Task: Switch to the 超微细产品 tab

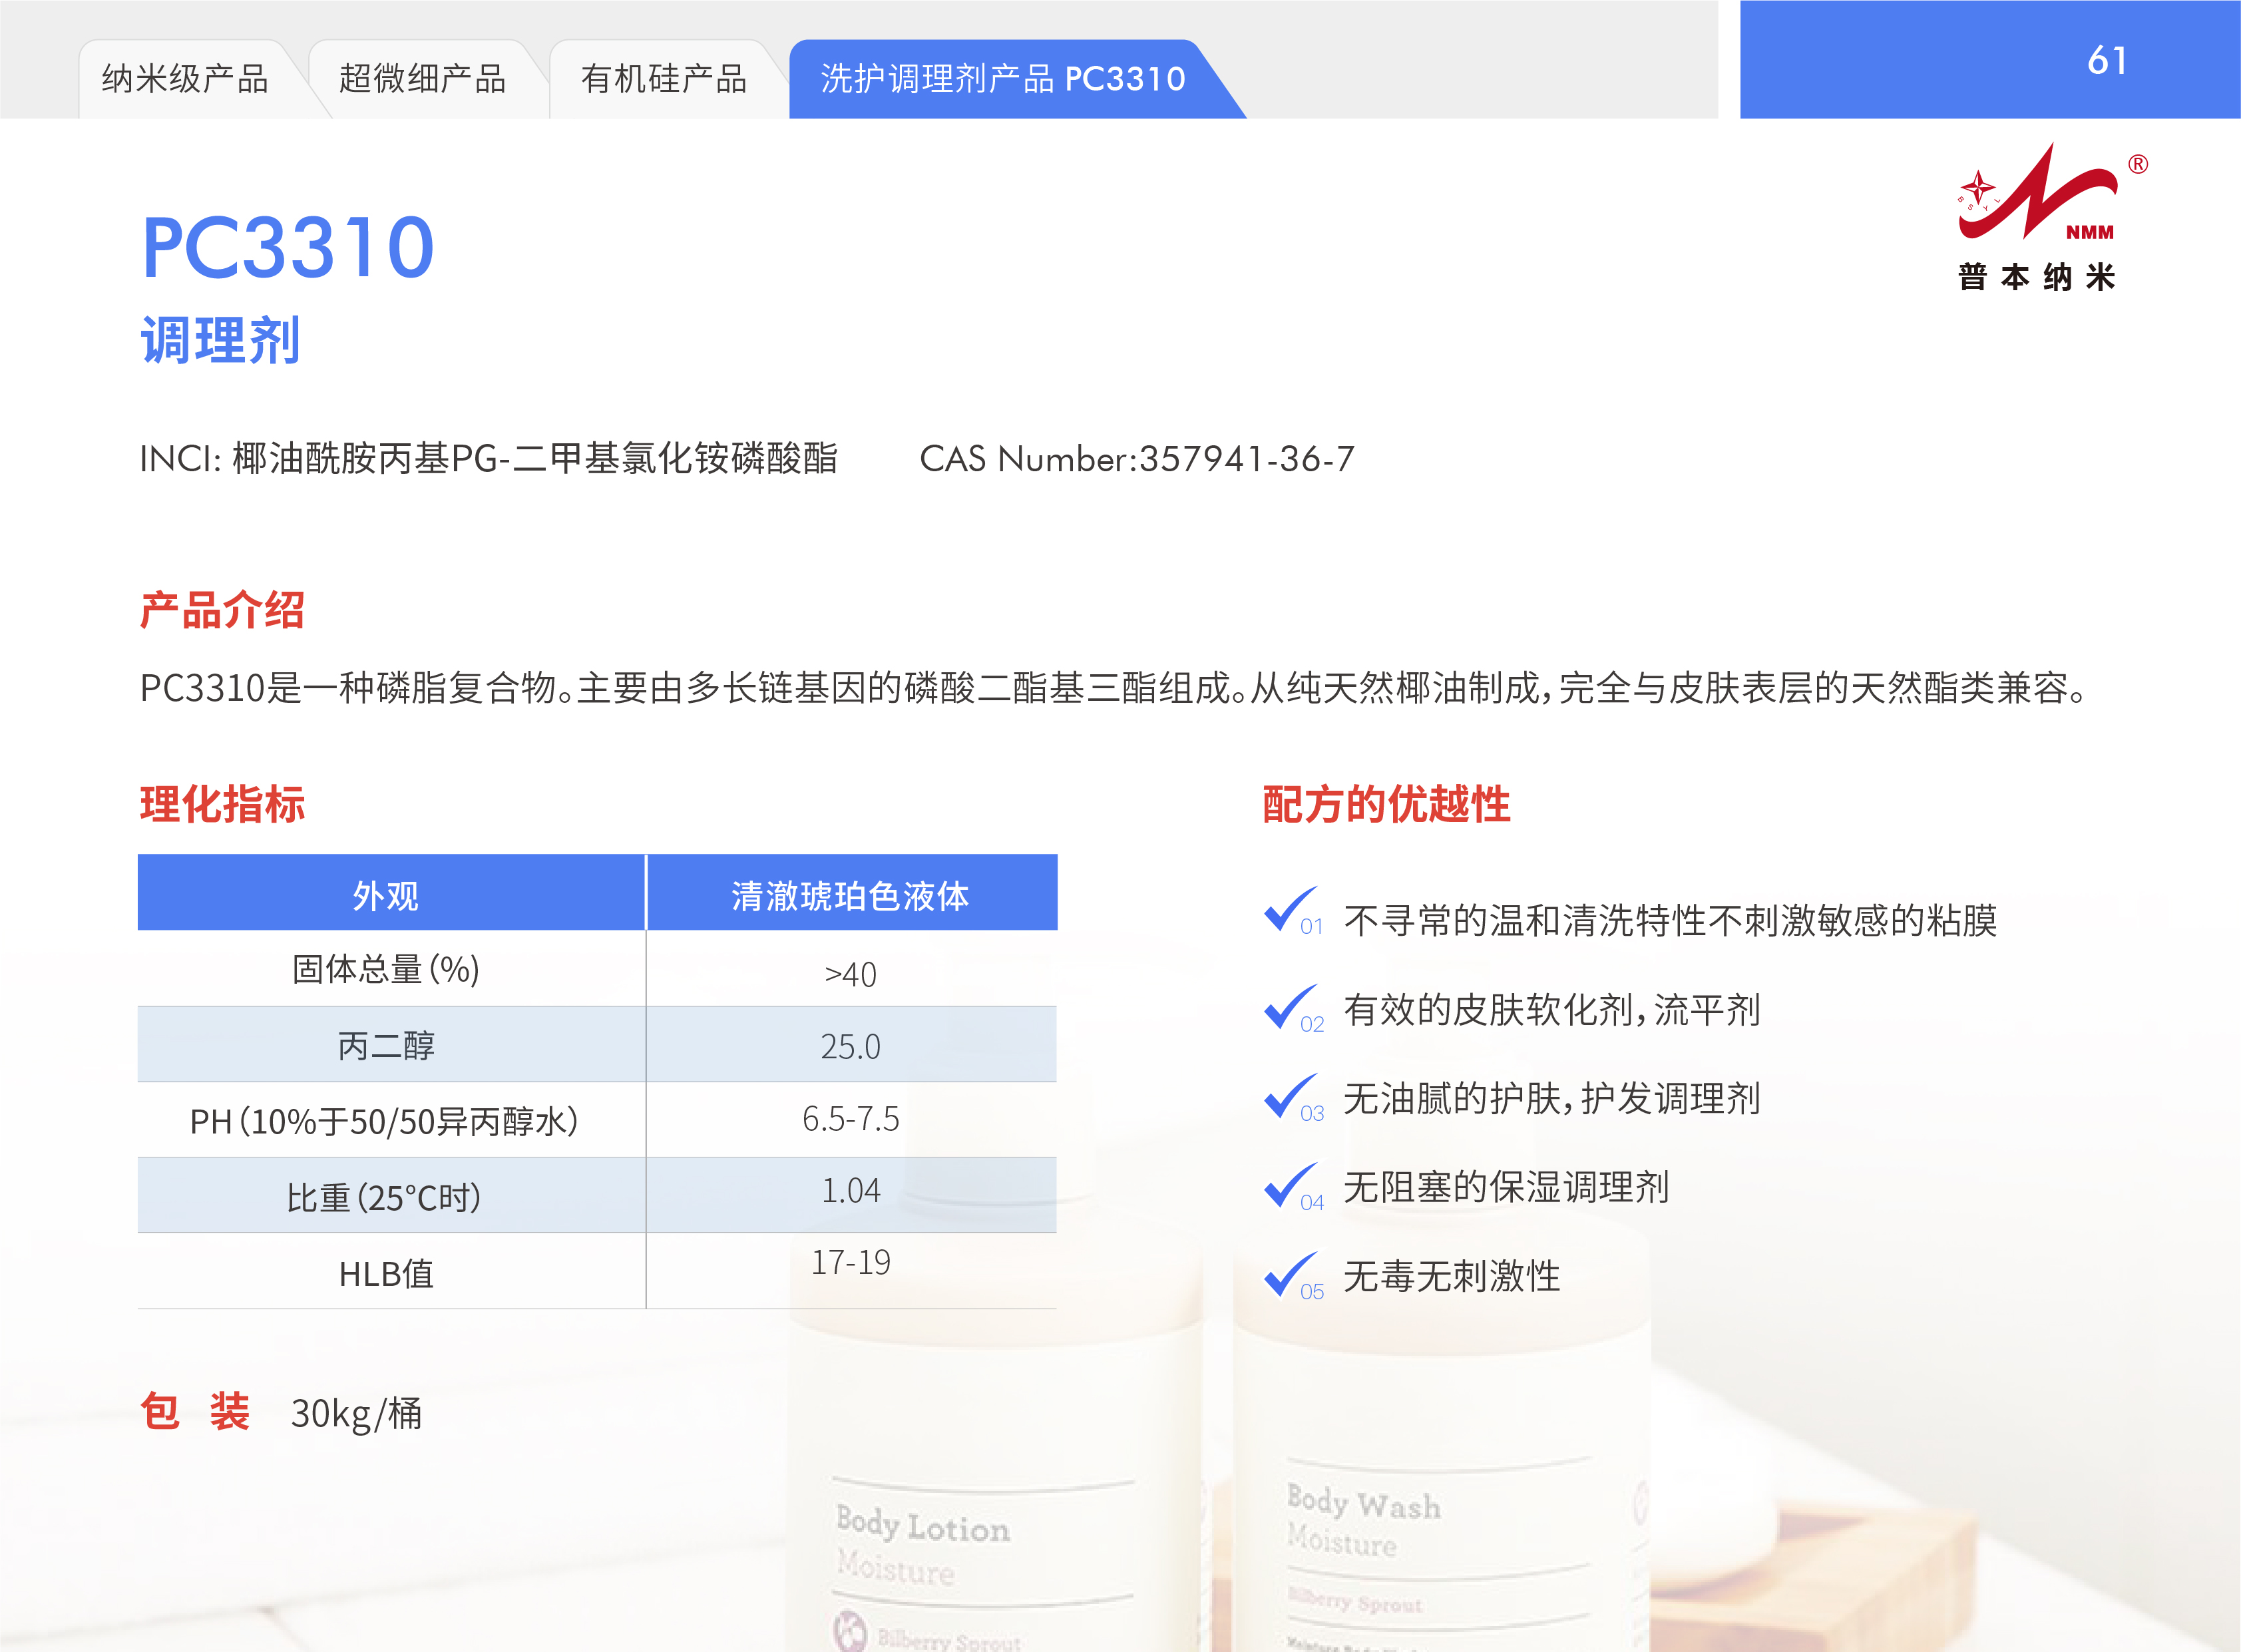Action: 422,79
